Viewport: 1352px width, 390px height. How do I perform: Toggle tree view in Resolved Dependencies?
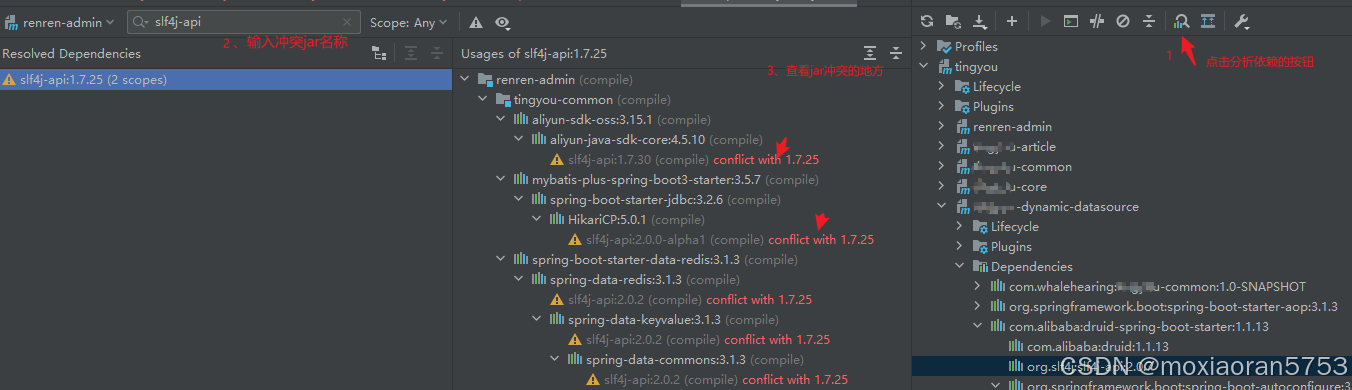379,53
